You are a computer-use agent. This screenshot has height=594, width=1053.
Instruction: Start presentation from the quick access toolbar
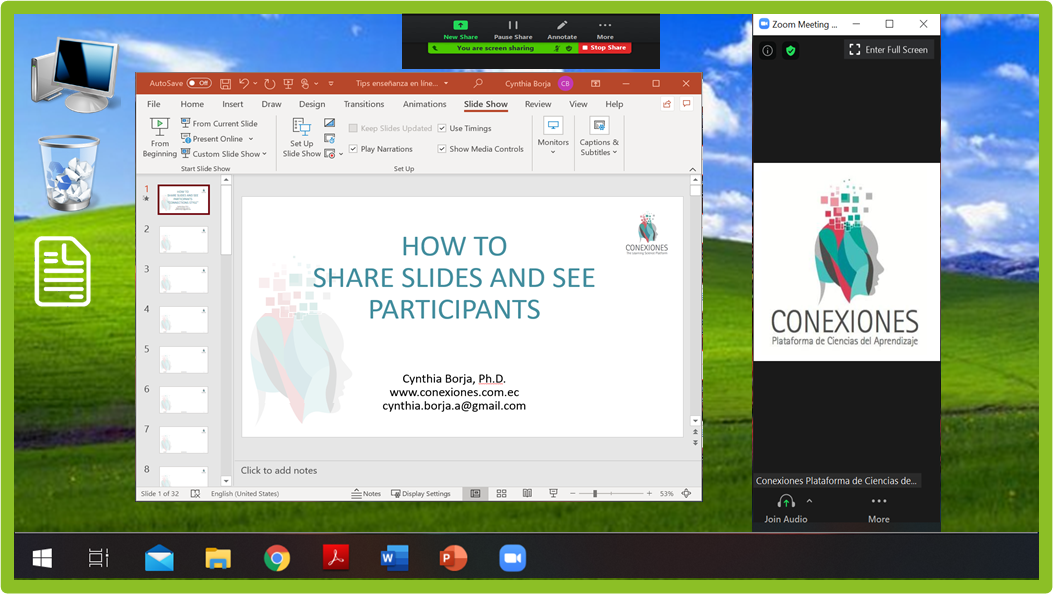click(x=288, y=84)
